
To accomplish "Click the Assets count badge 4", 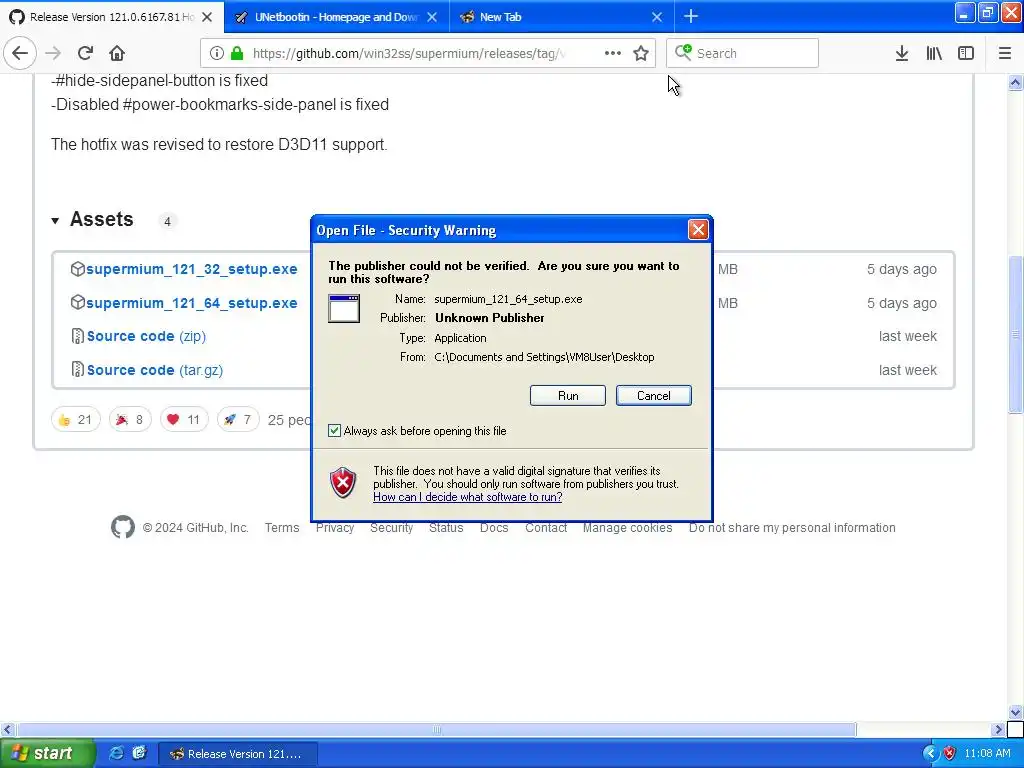I will coord(167,221).
